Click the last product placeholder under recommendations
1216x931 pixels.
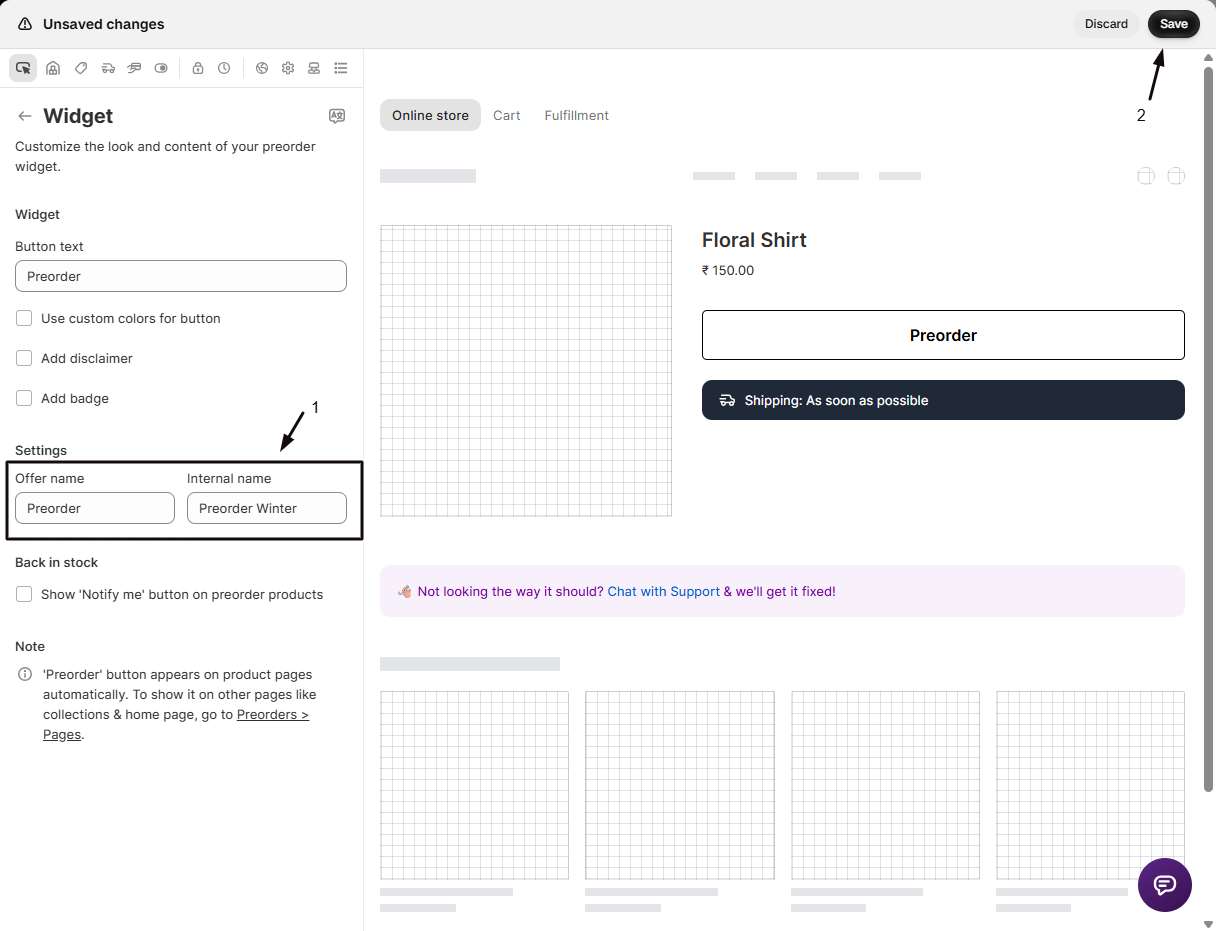tap(1090, 785)
